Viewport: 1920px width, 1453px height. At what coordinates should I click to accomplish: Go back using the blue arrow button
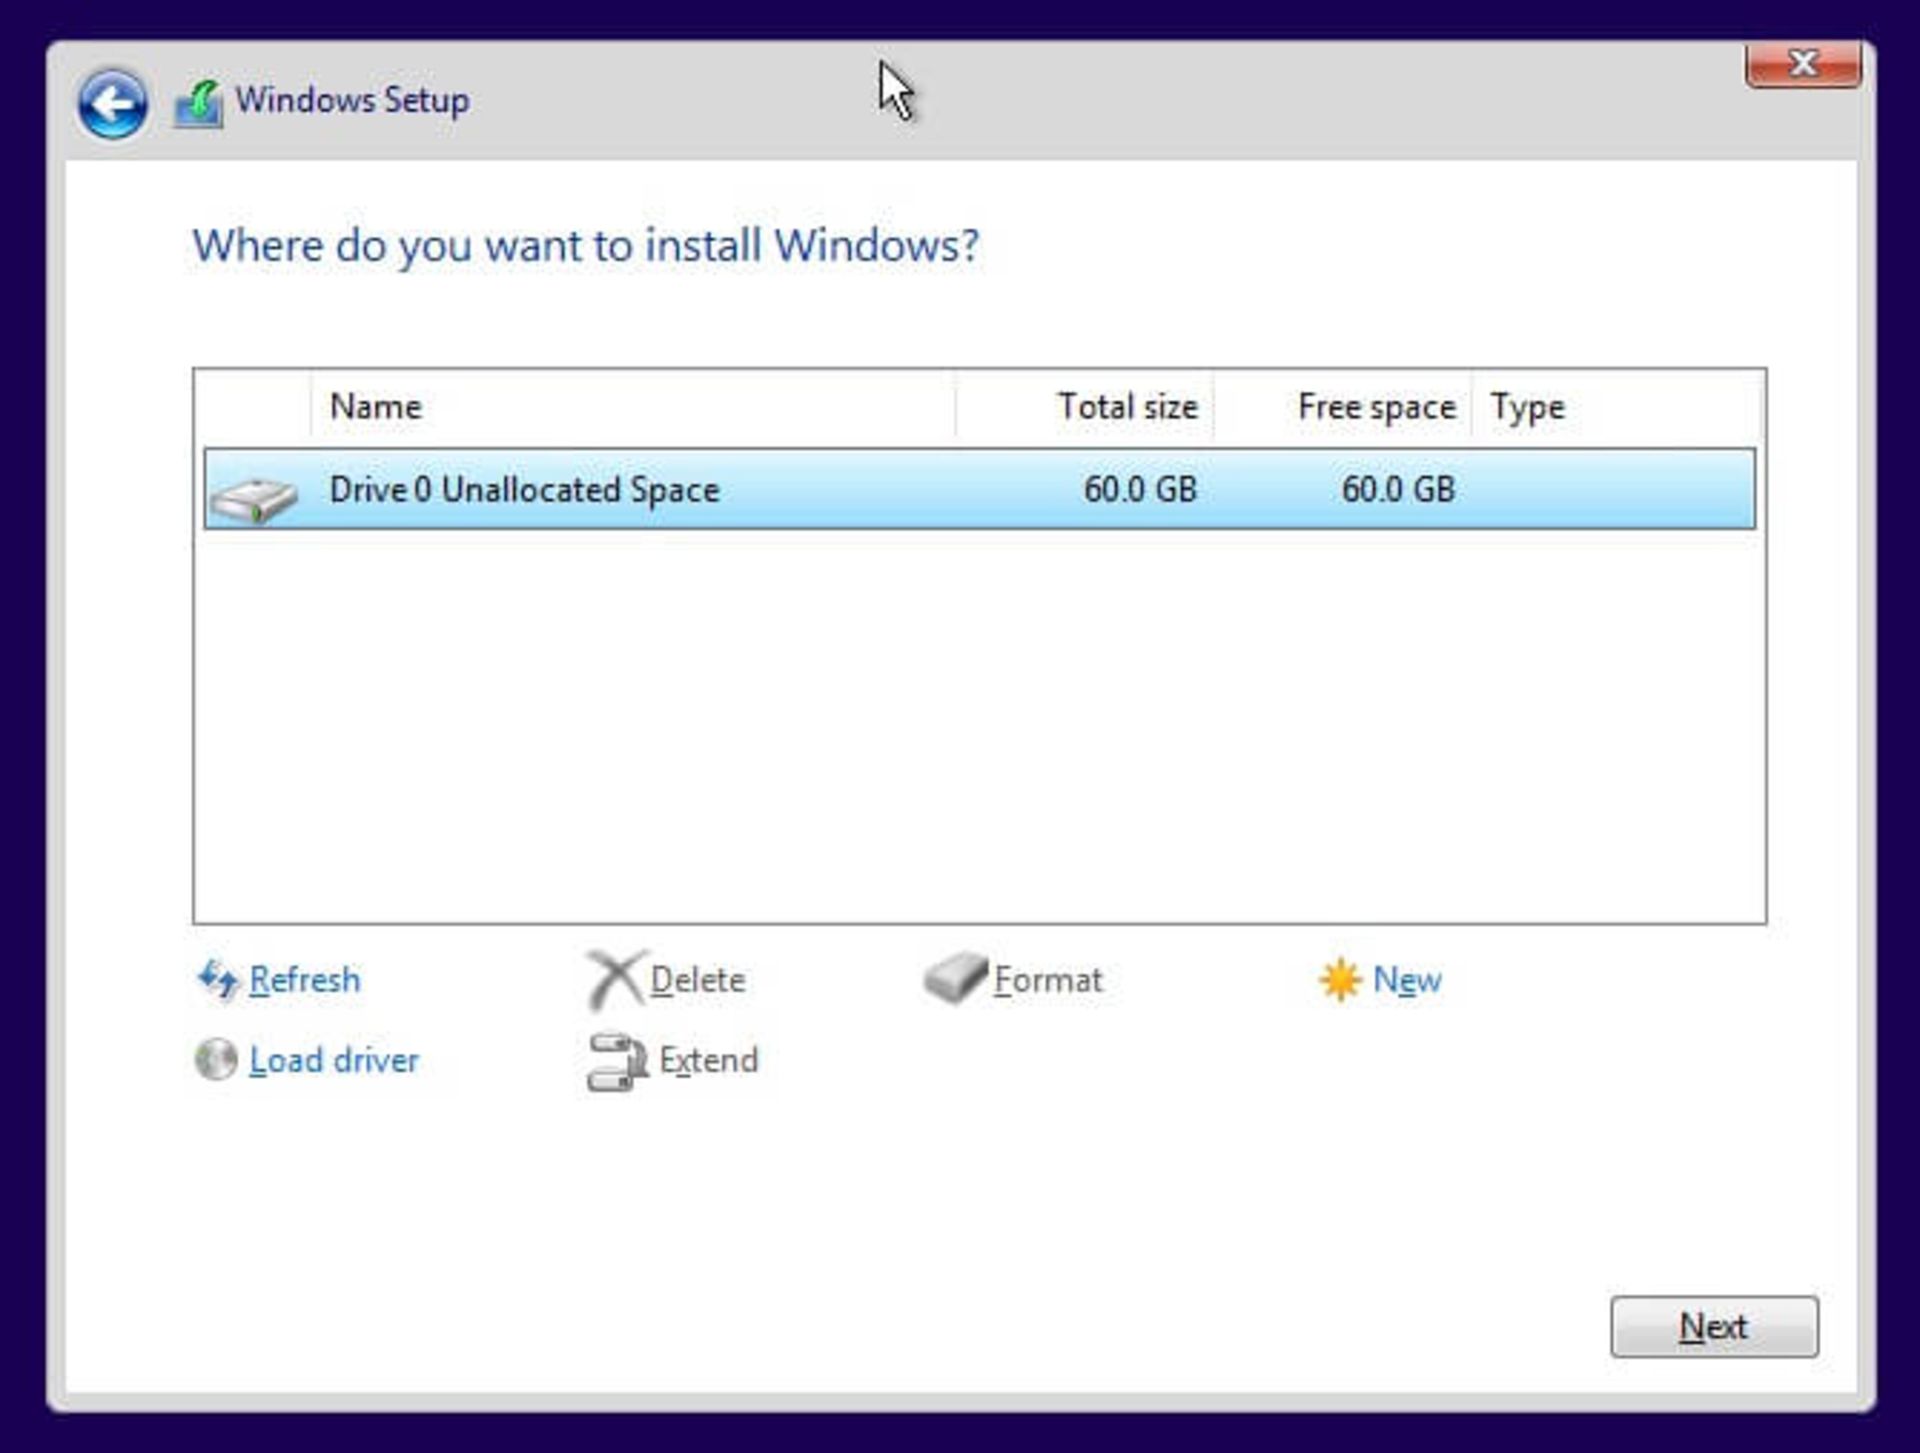pyautogui.click(x=112, y=104)
